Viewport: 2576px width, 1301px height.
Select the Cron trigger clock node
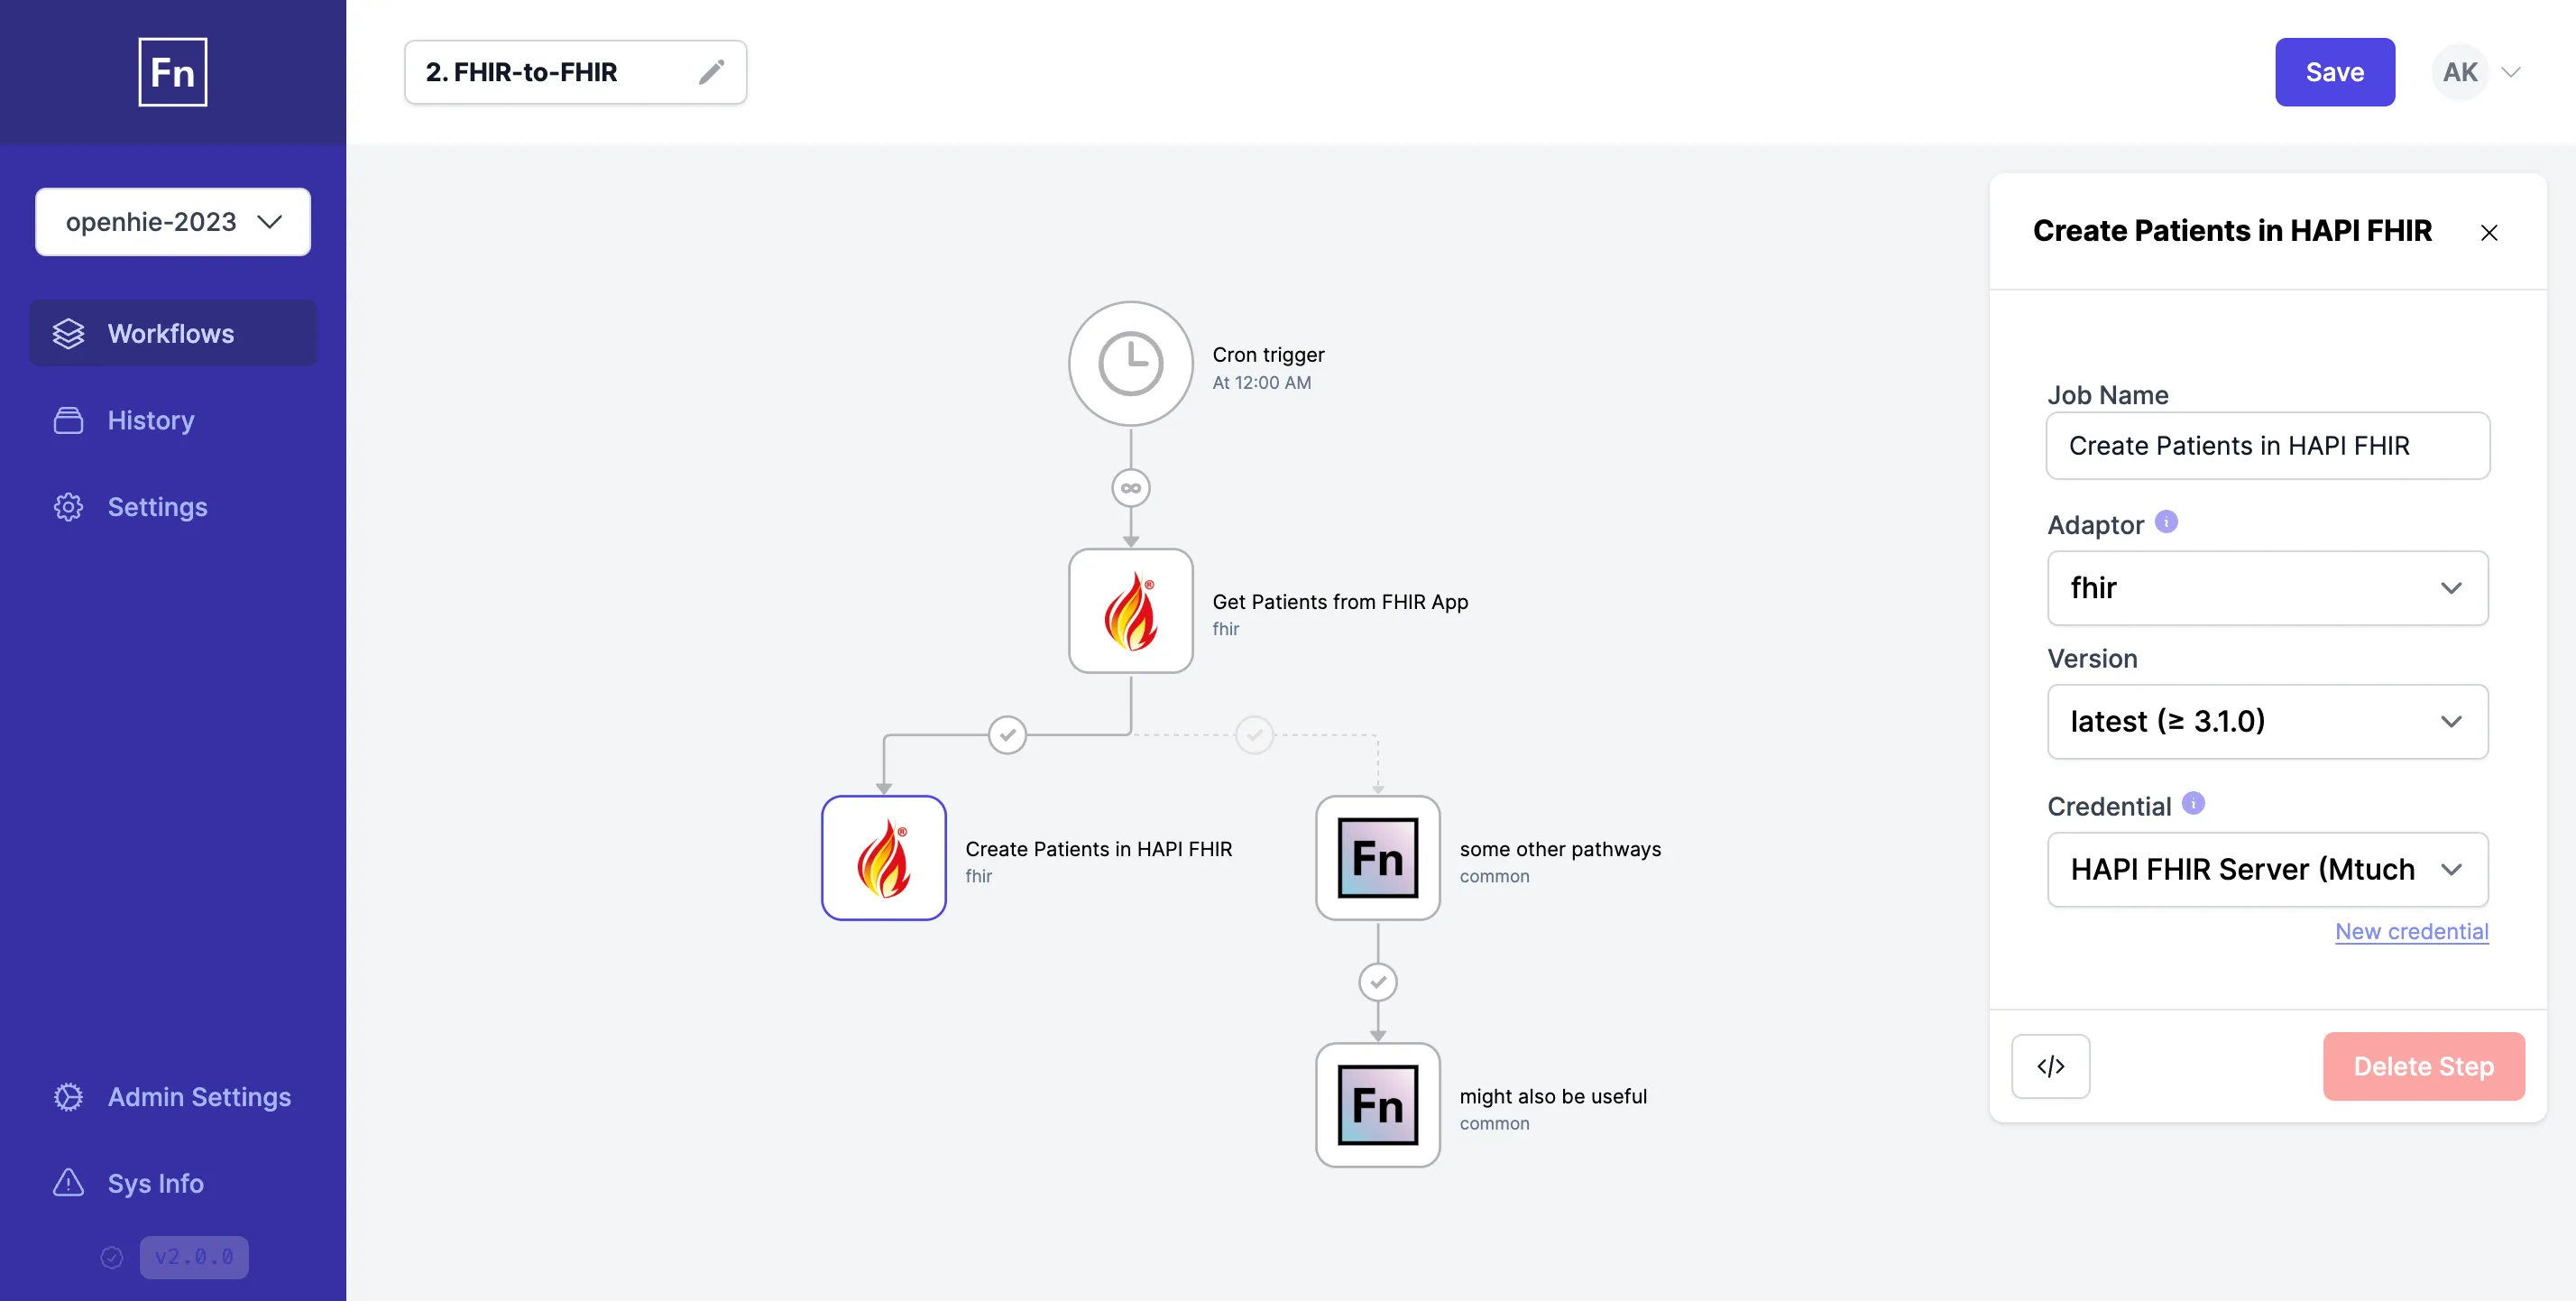point(1130,364)
